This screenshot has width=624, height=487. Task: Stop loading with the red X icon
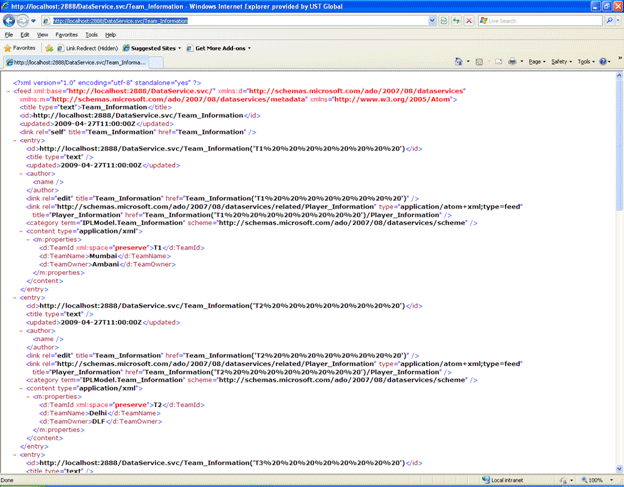[x=469, y=21]
